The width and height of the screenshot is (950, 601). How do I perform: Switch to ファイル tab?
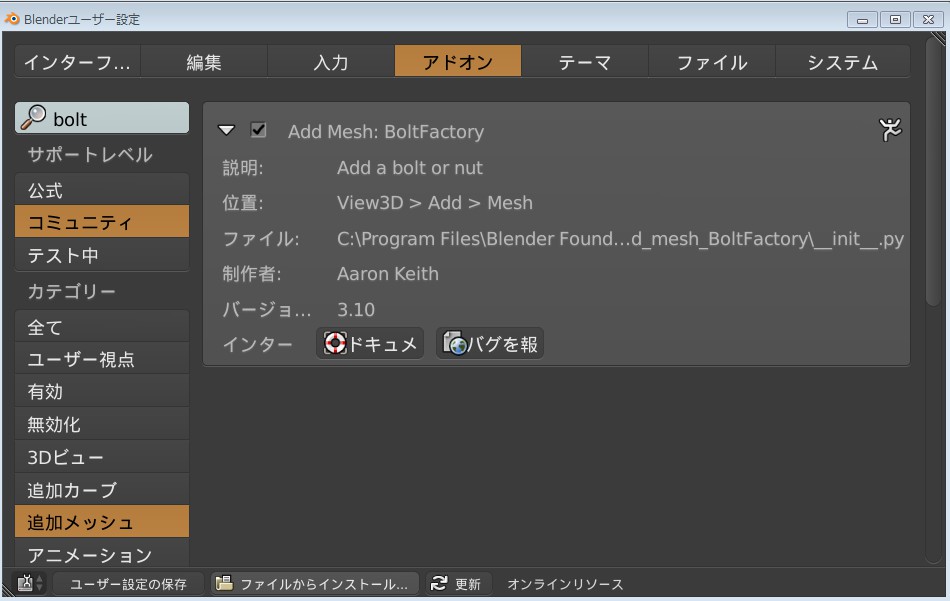pyautogui.click(x=712, y=62)
